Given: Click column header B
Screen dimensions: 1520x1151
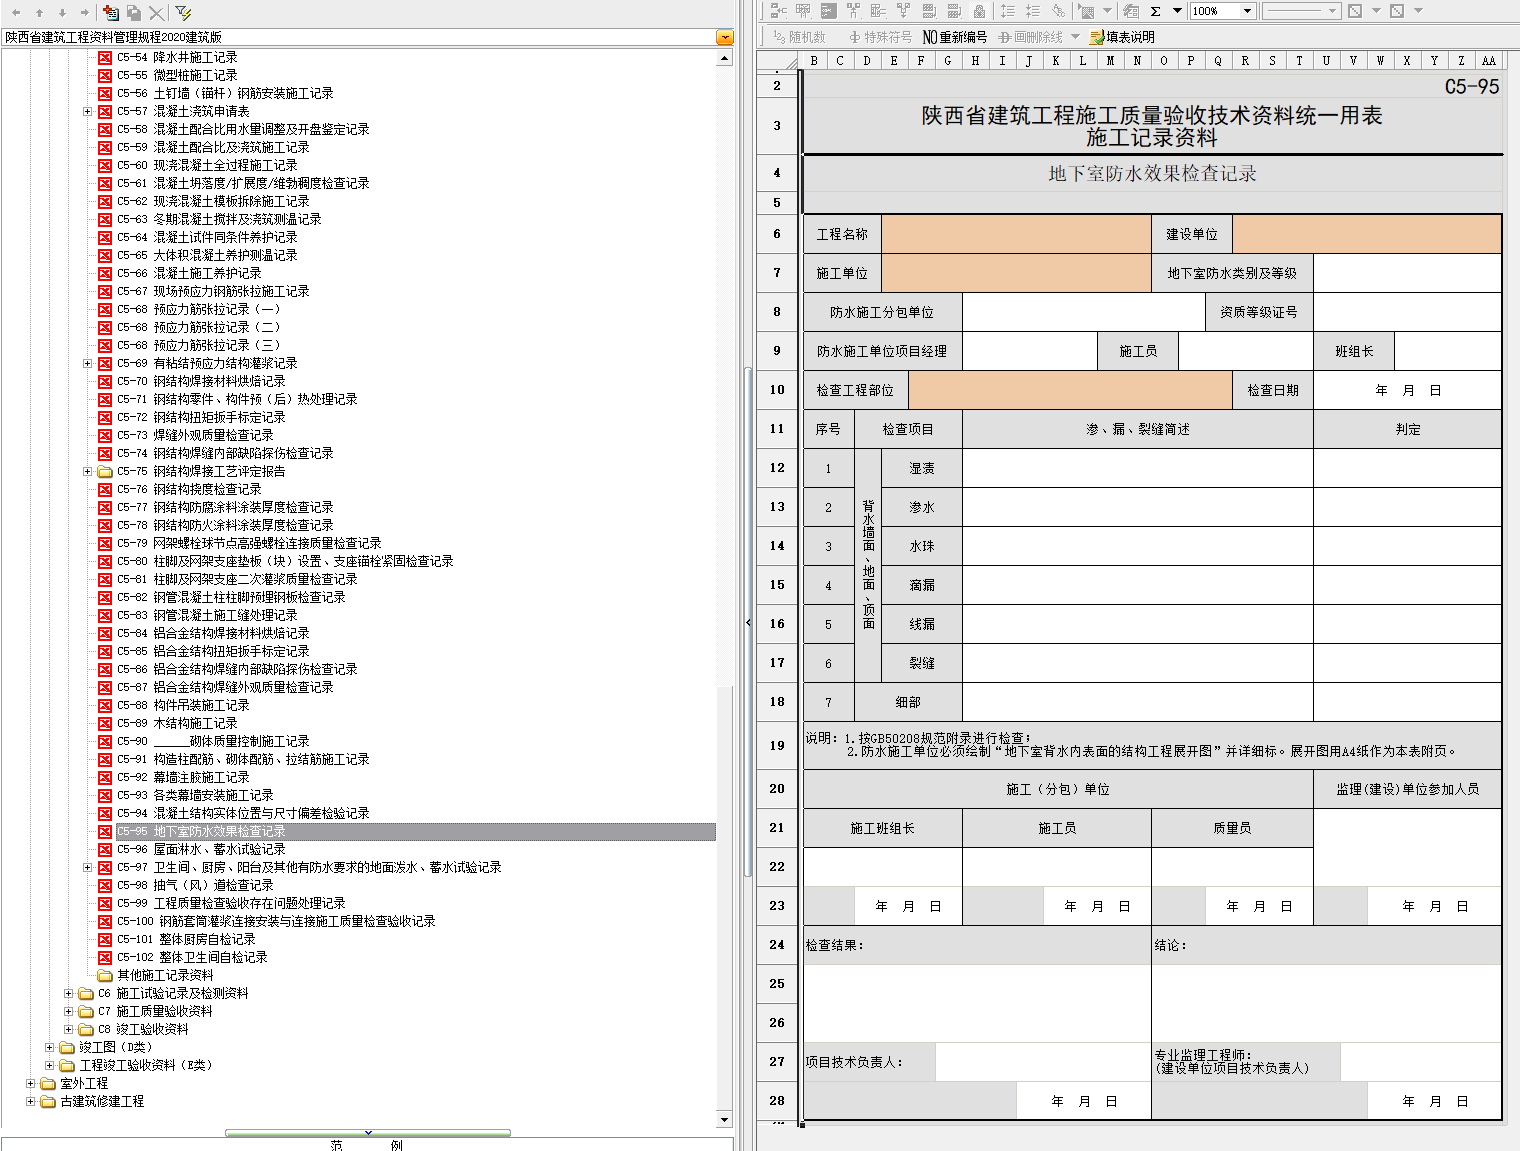Looking at the screenshot, I should coord(814,60).
